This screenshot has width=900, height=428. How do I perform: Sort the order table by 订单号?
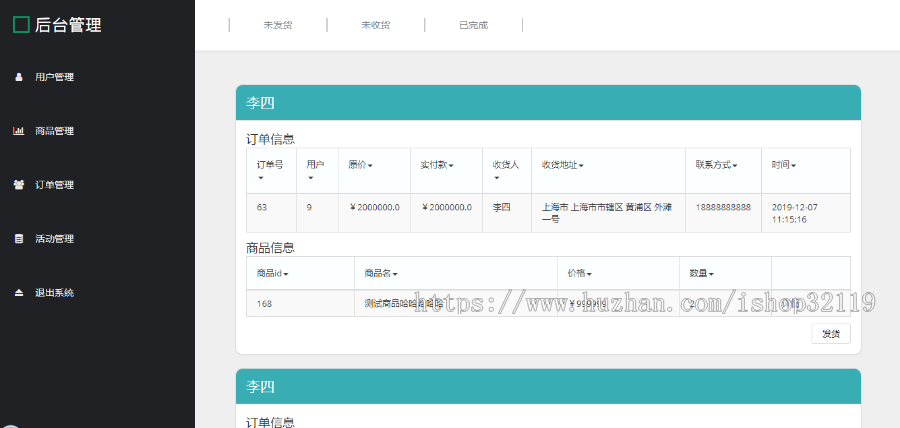coord(270,170)
